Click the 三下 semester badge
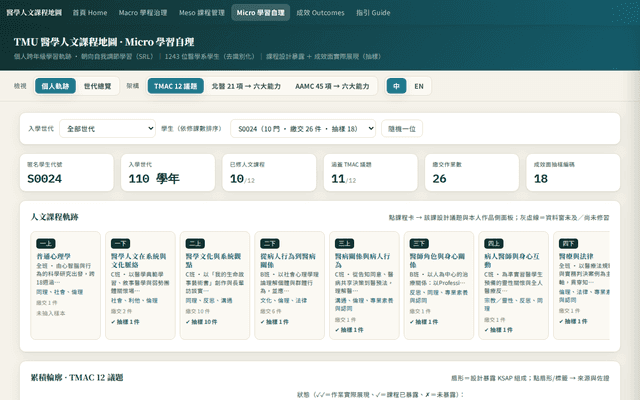The image size is (640, 400). [x=419, y=244]
